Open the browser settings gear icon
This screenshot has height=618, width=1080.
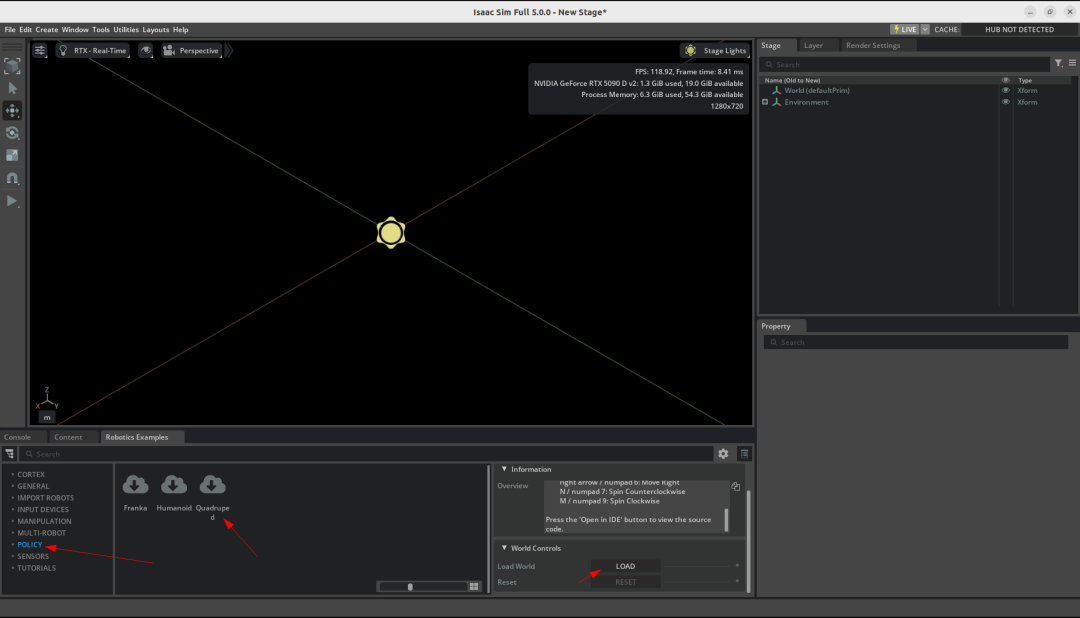pyautogui.click(x=723, y=454)
